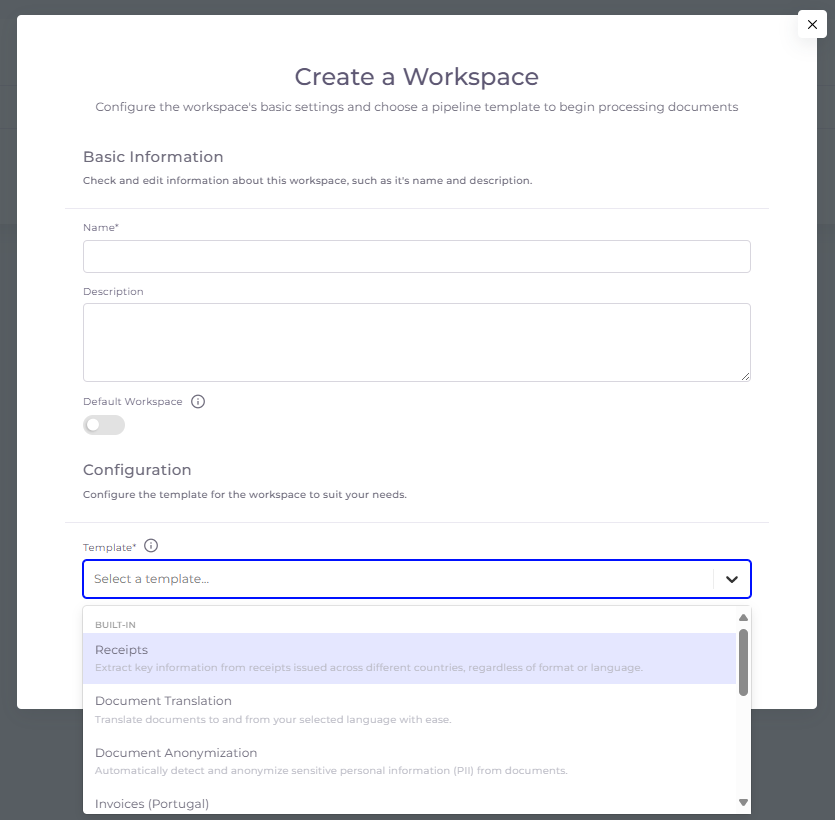
Task: Open the 'Select a template...' combo box
Action: [x=400, y=579]
